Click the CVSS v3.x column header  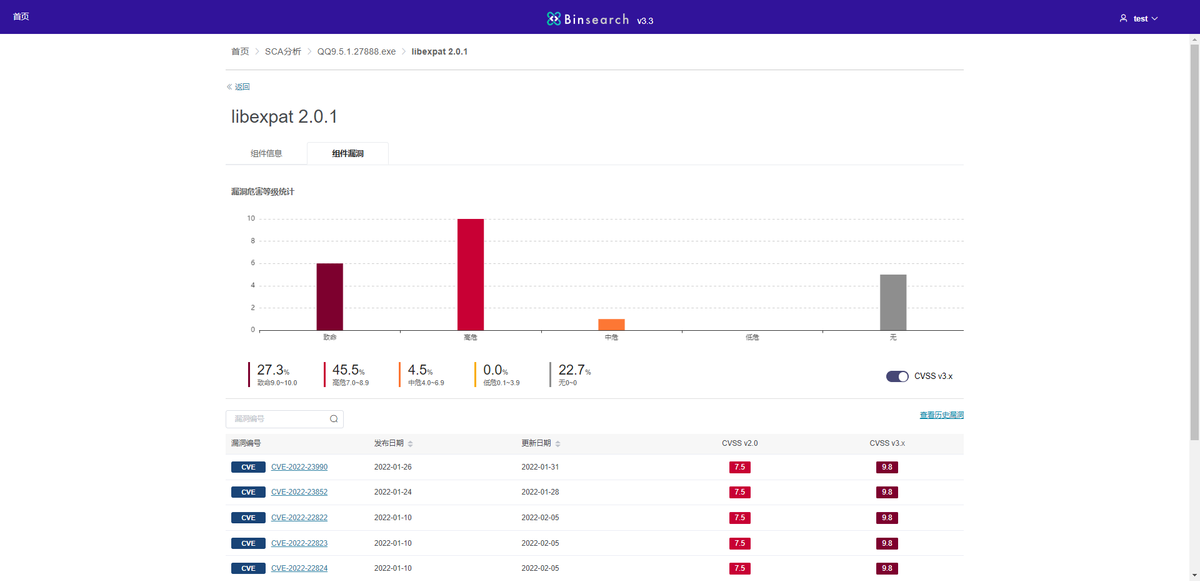(x=887, y=443)
